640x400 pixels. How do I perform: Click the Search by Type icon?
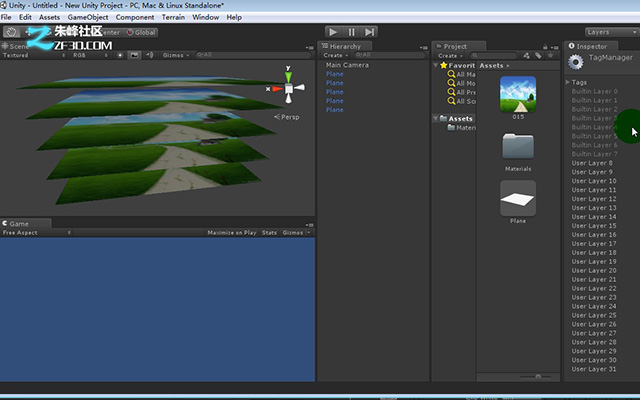click(x=527, y=56)
